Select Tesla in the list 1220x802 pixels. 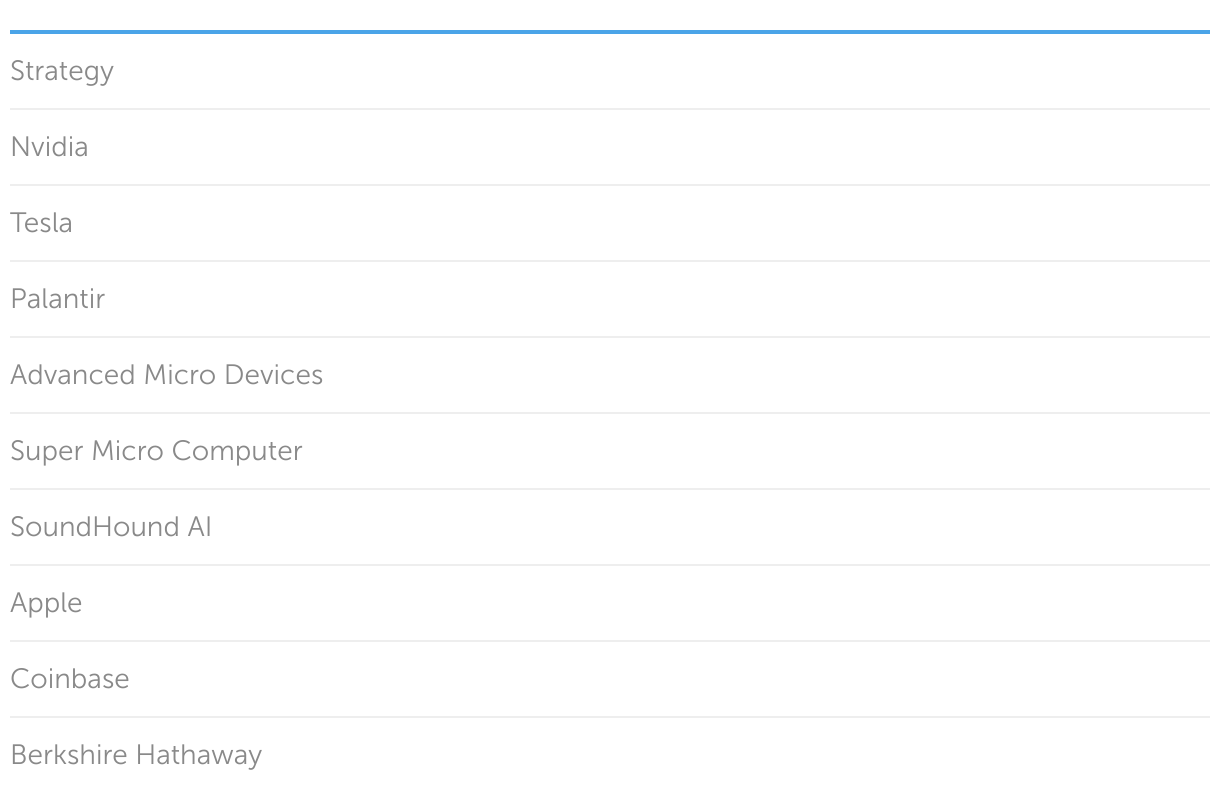pyautogui.click(x=41, y=223)
